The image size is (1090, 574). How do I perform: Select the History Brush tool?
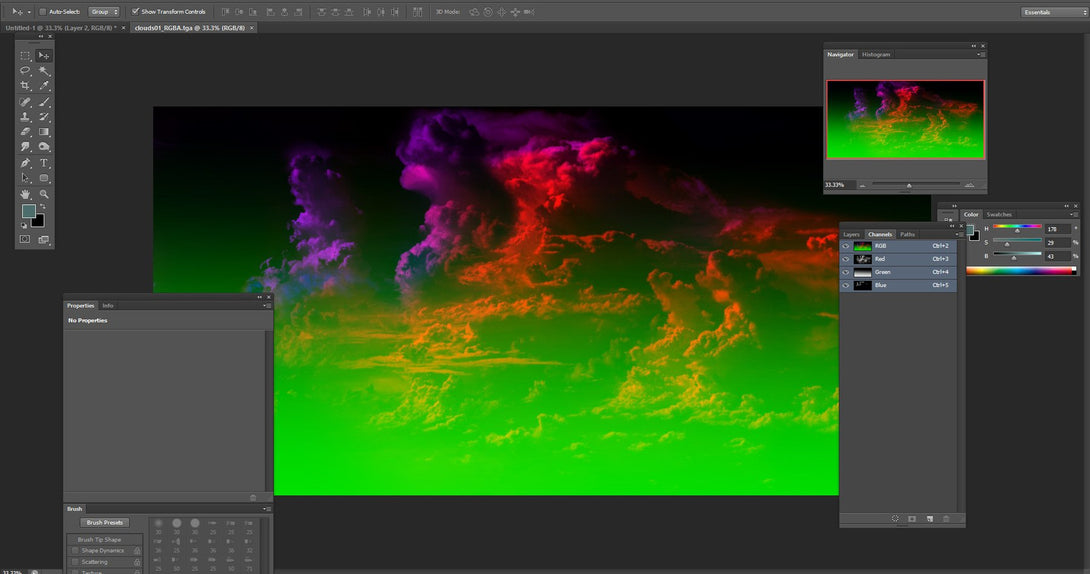click(x=44, y=117)
